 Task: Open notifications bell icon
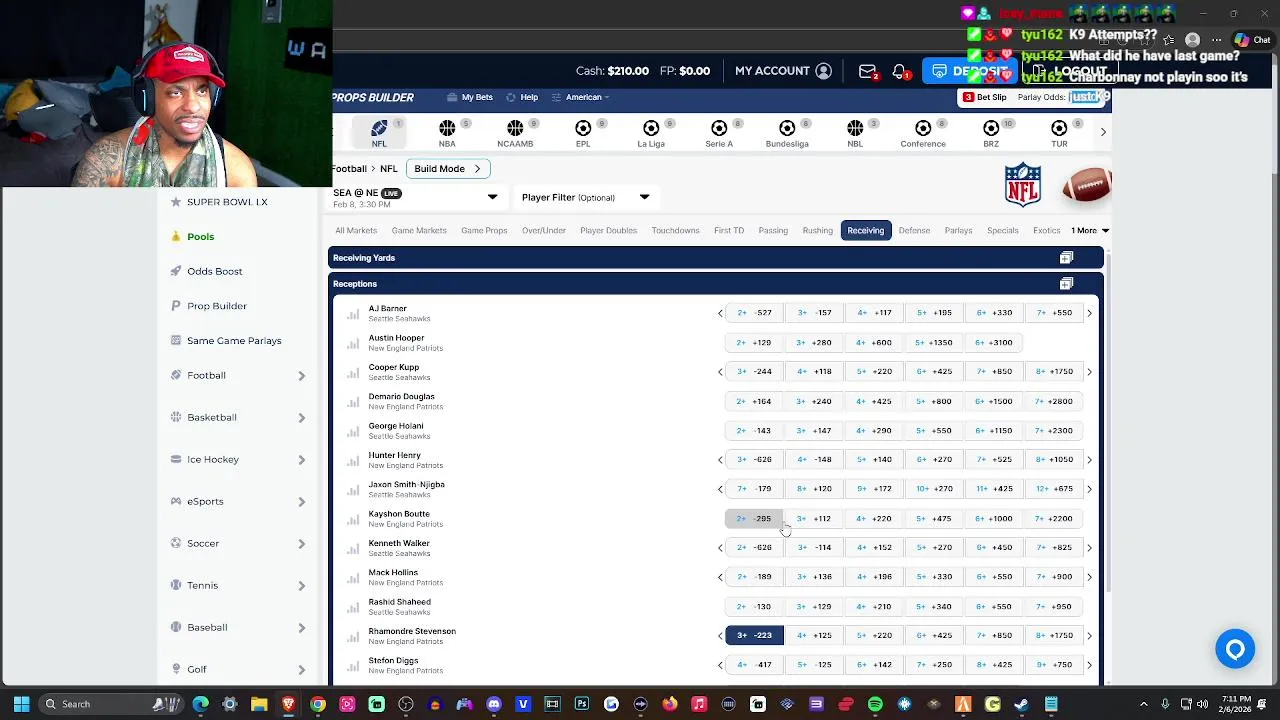tap(899, 71)
